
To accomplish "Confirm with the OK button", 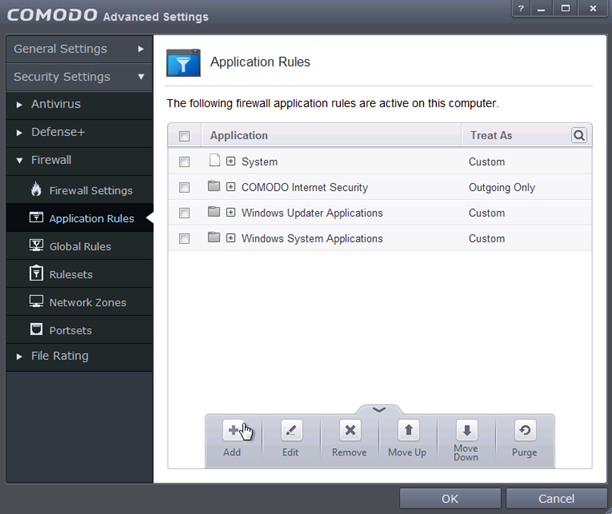I will pos(450,498).
